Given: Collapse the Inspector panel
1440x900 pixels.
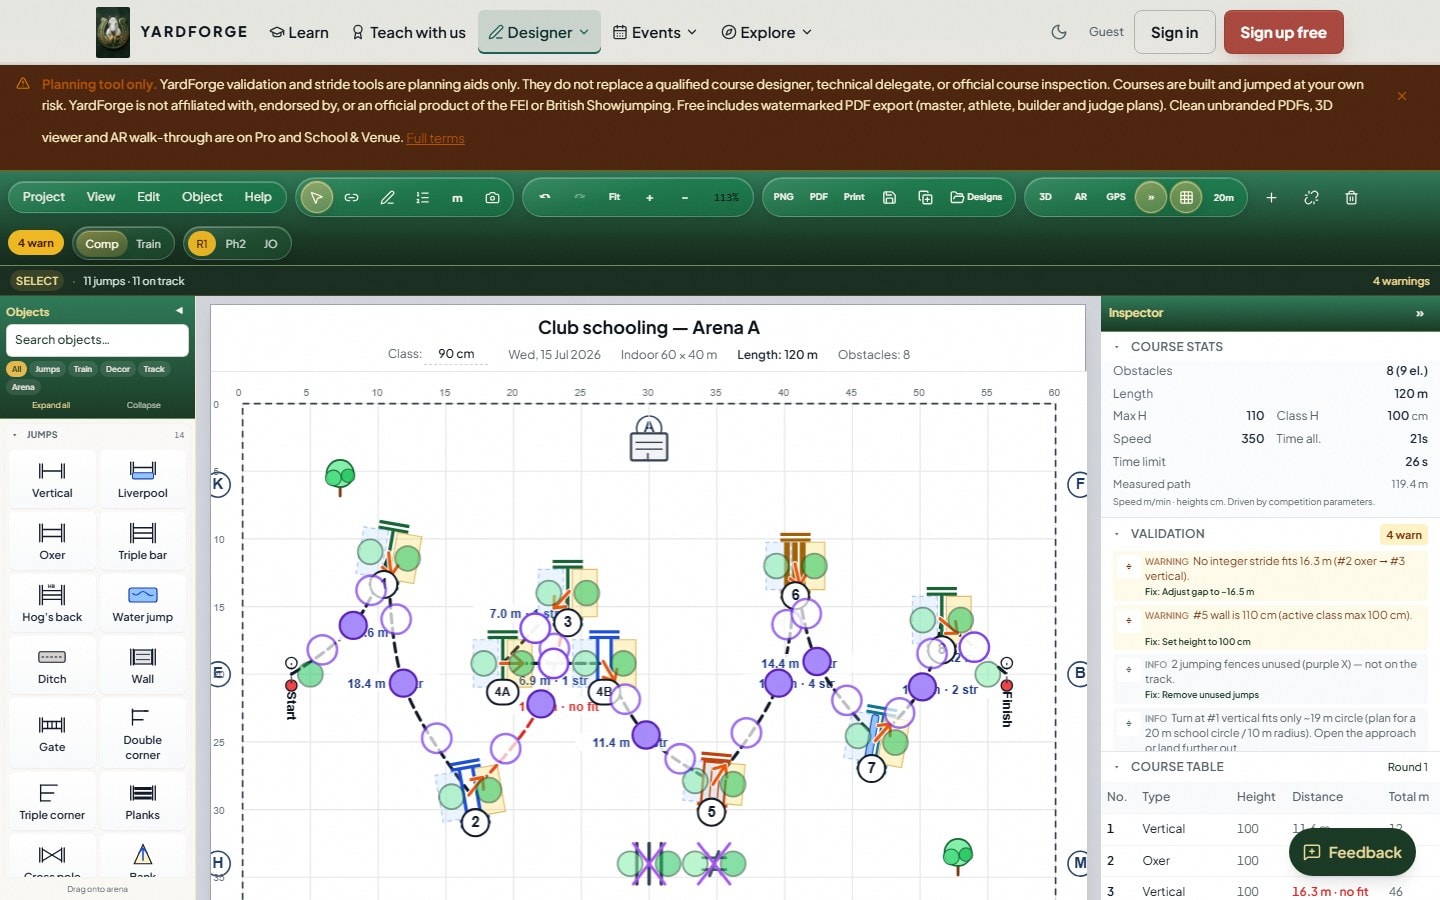Looking at the screenshot, I should pos(1419,313).
